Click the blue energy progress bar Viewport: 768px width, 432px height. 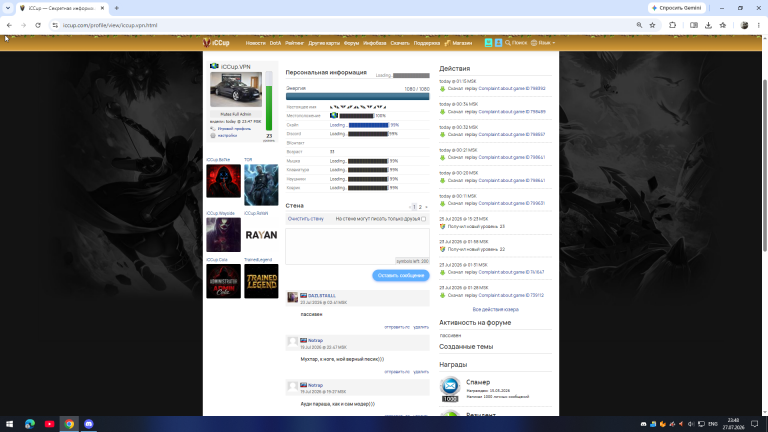[x=358, y=96]
